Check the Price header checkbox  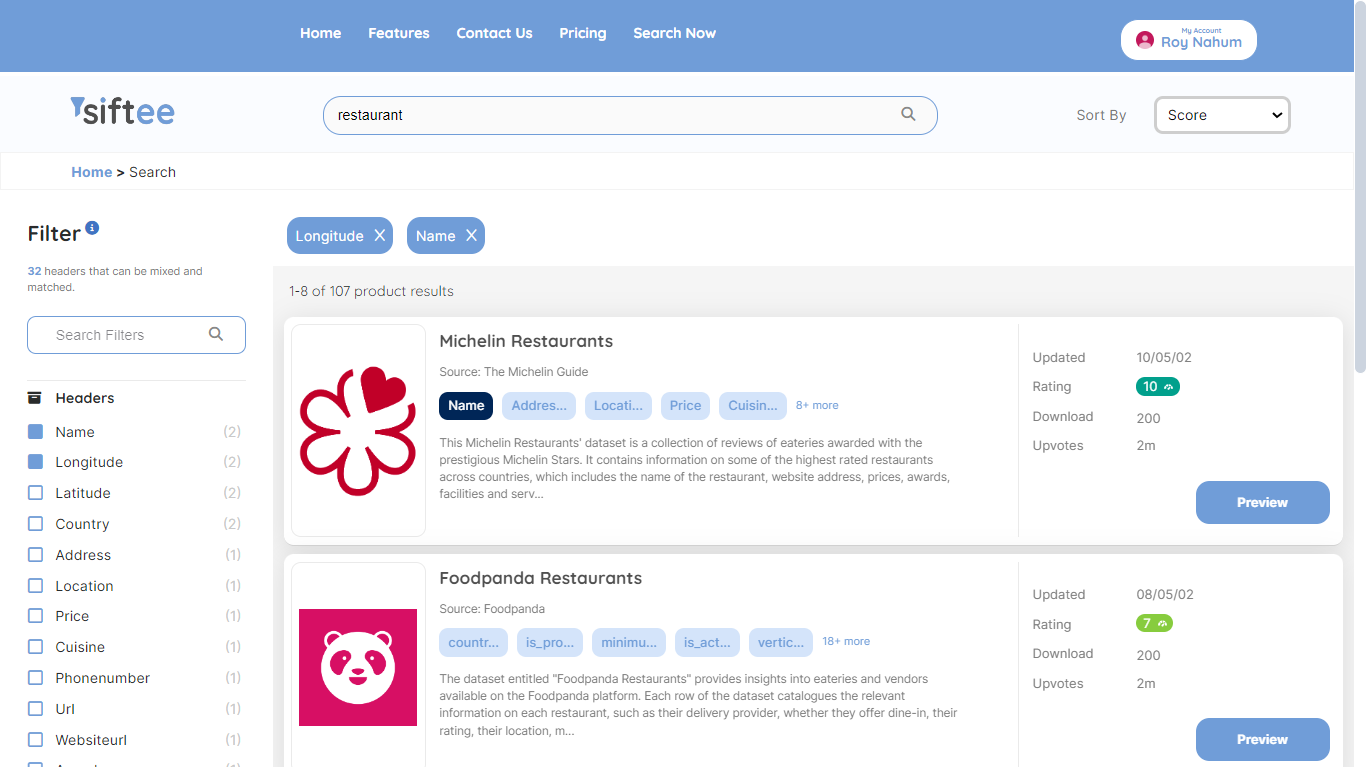tap(35, 616)
